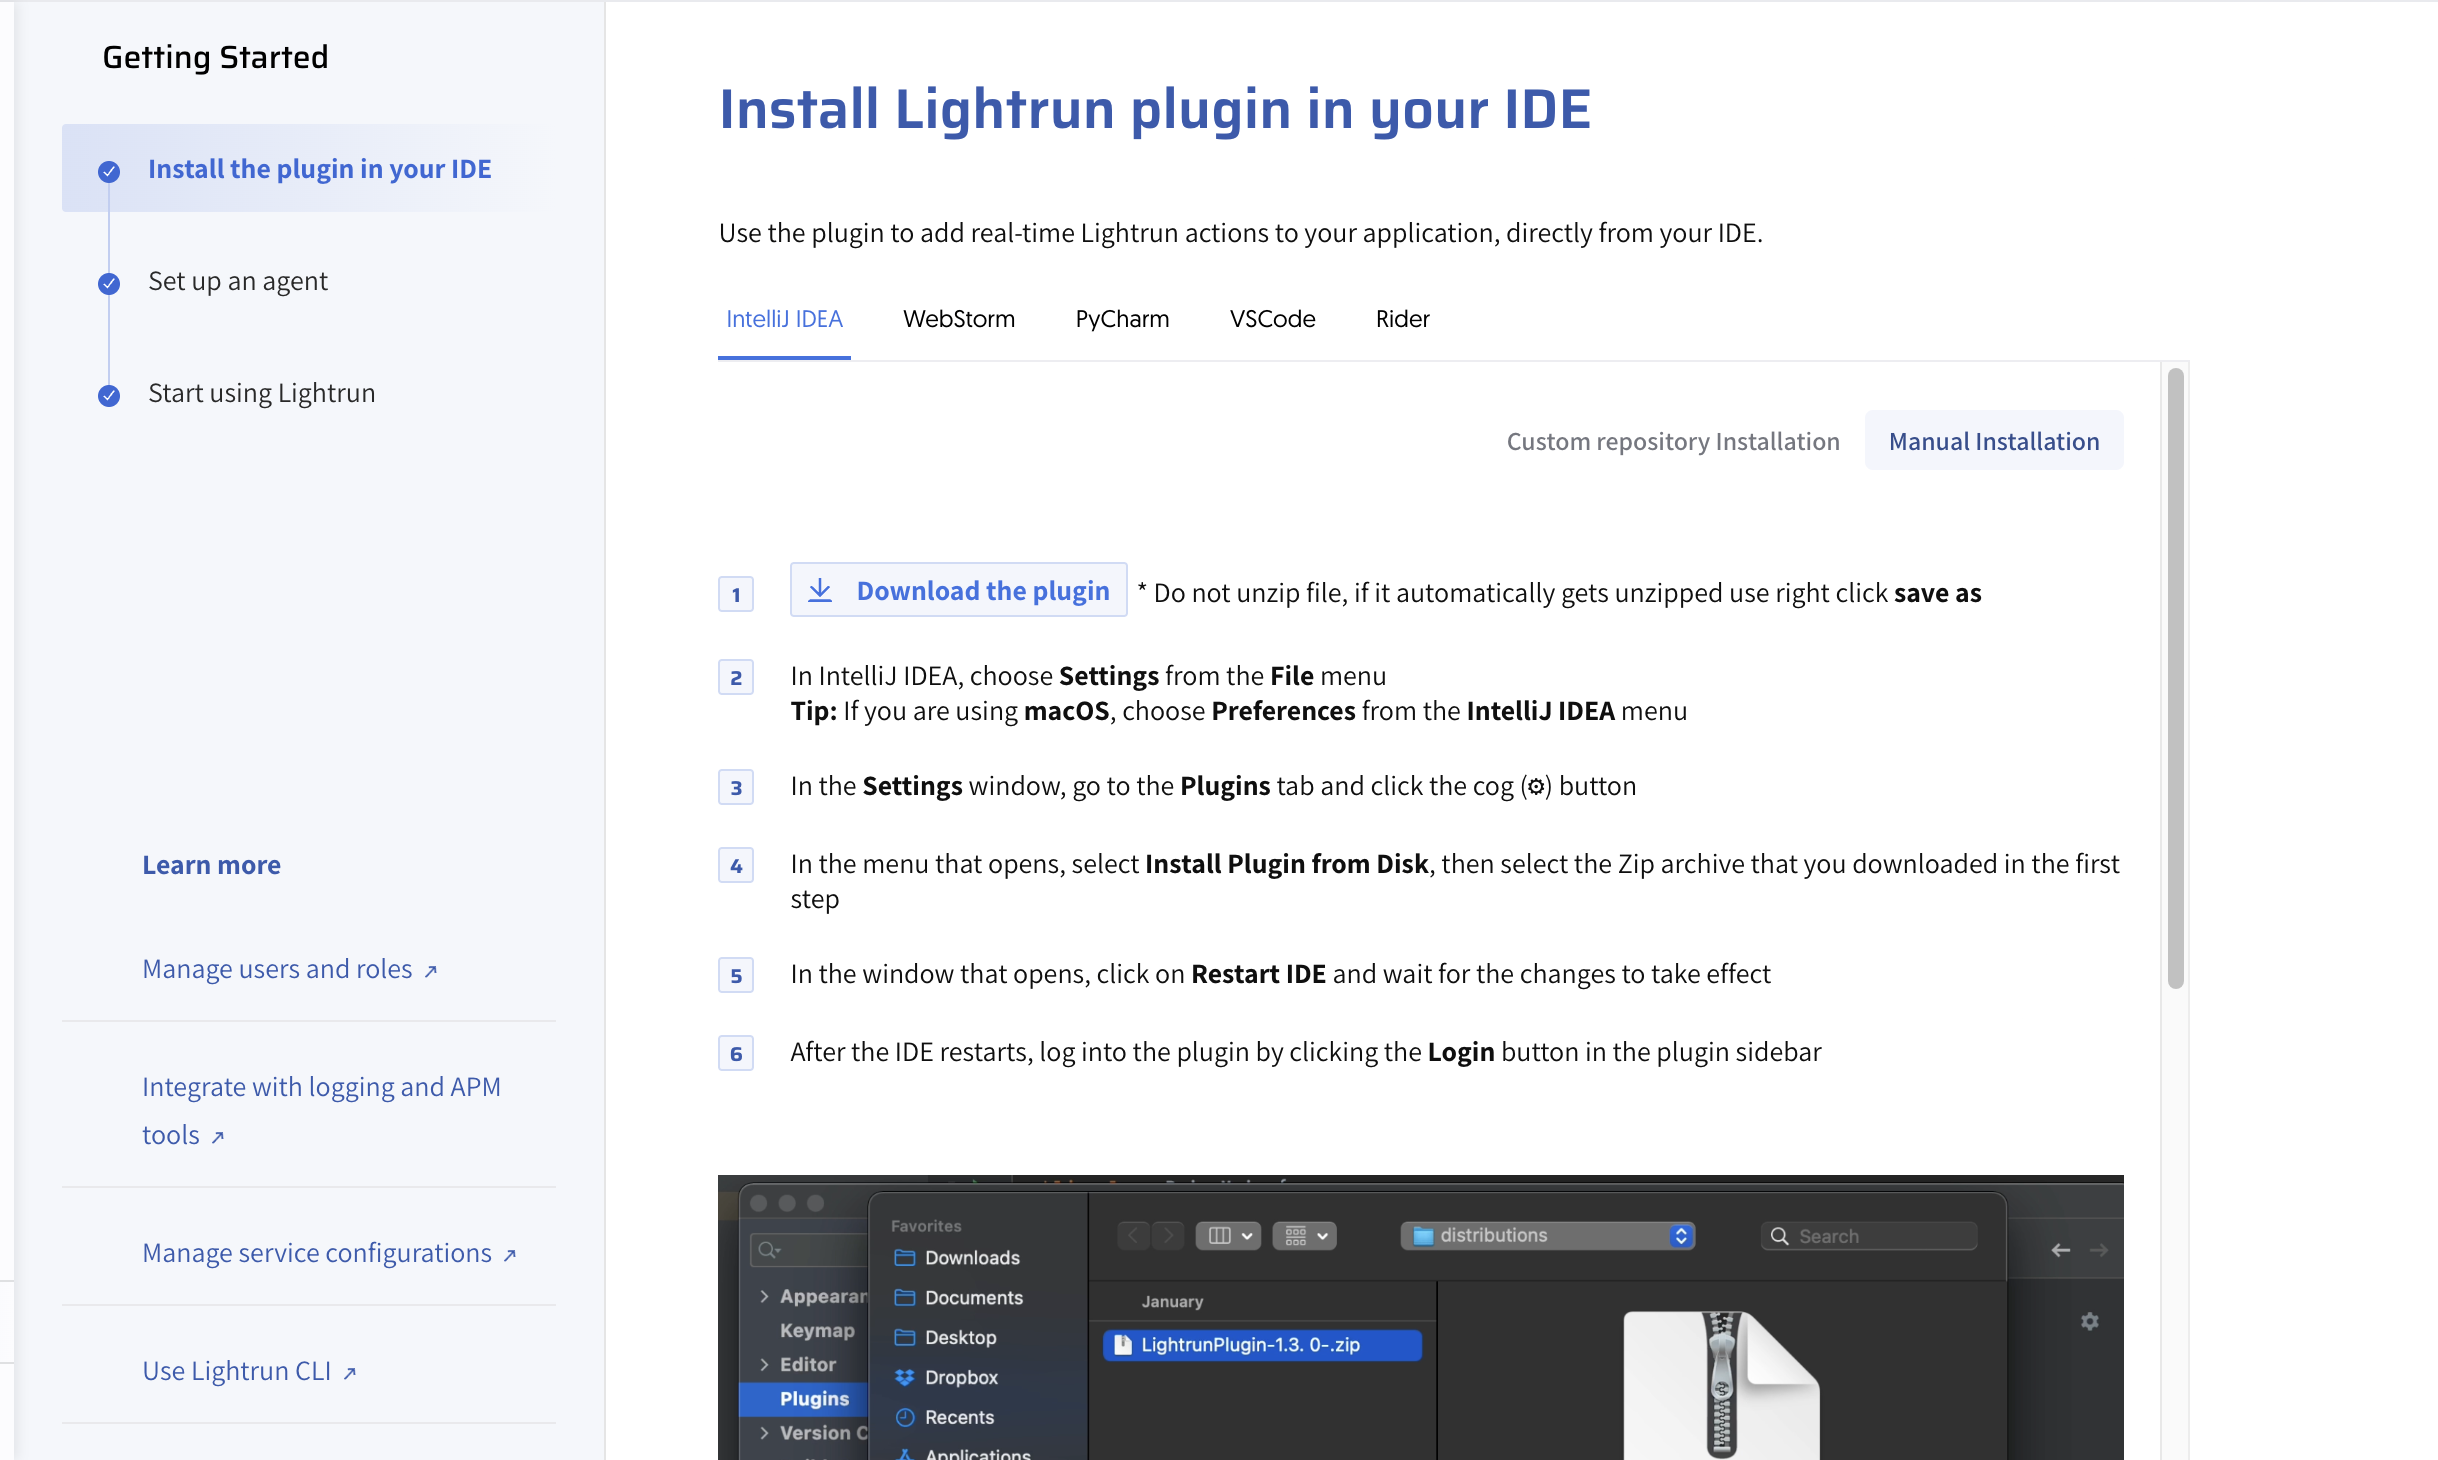Open the Manage service configurations link

click(x=317, y=1253)
